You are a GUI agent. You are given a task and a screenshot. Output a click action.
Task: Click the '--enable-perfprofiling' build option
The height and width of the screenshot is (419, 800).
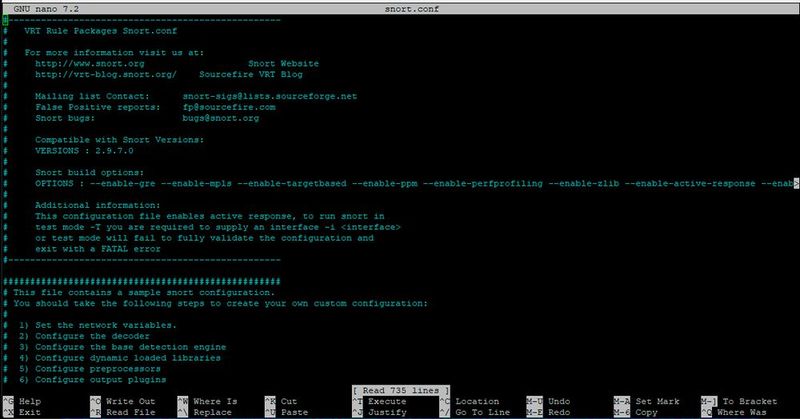click(x=483, y=183)
